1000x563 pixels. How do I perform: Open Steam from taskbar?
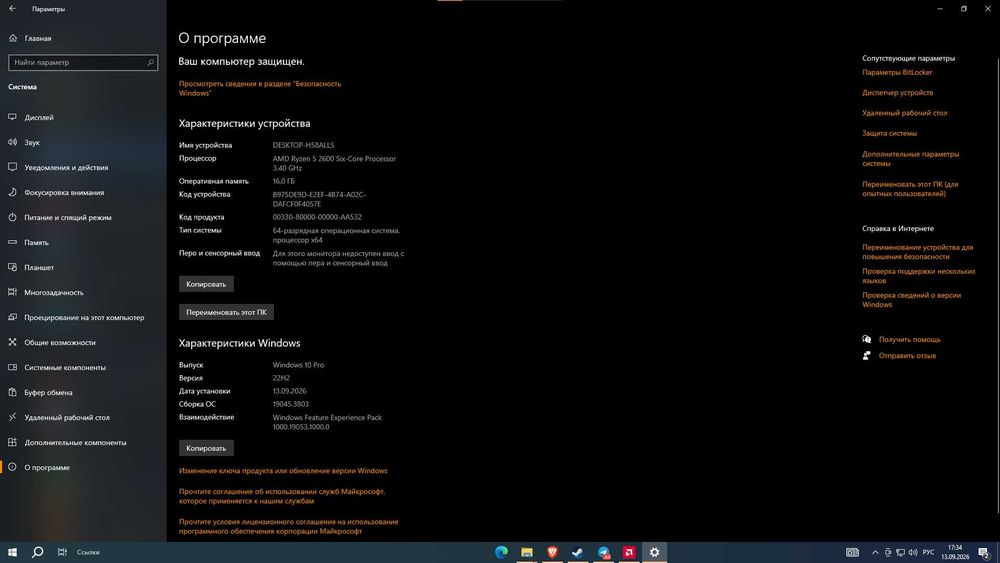click(578, 552)
